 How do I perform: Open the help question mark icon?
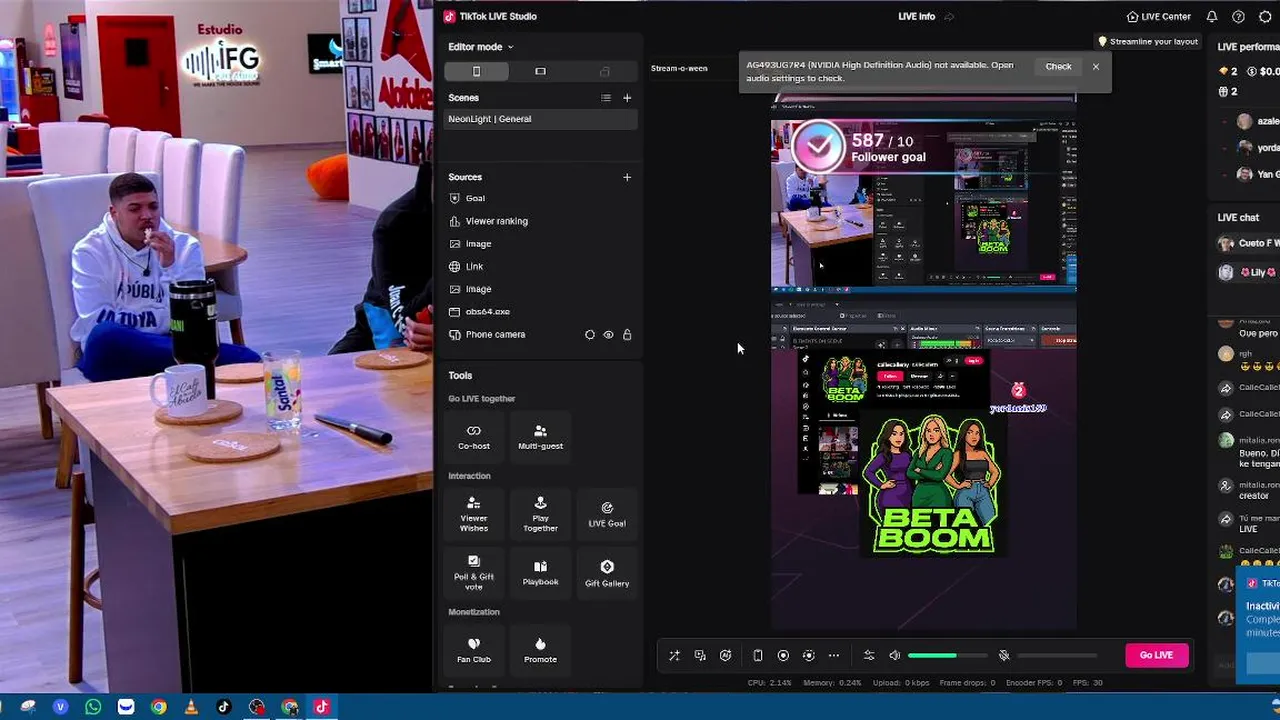pyautogui.click(x=1238, y=16)
